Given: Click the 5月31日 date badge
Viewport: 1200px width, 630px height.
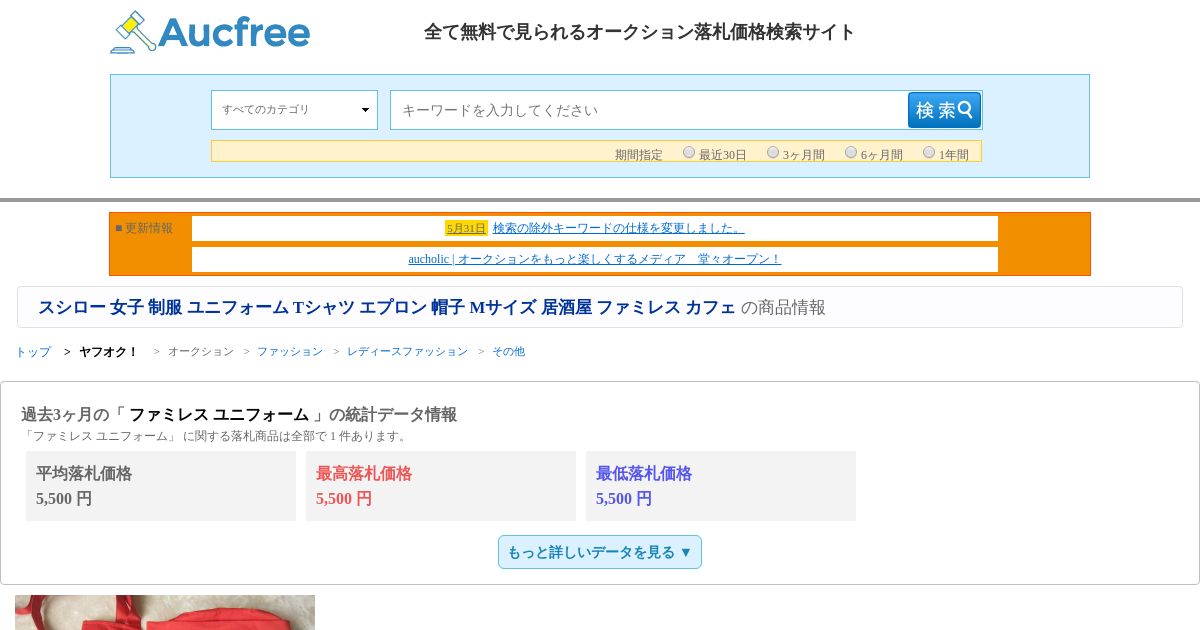Looking at the screenshot, I should 466,228.
